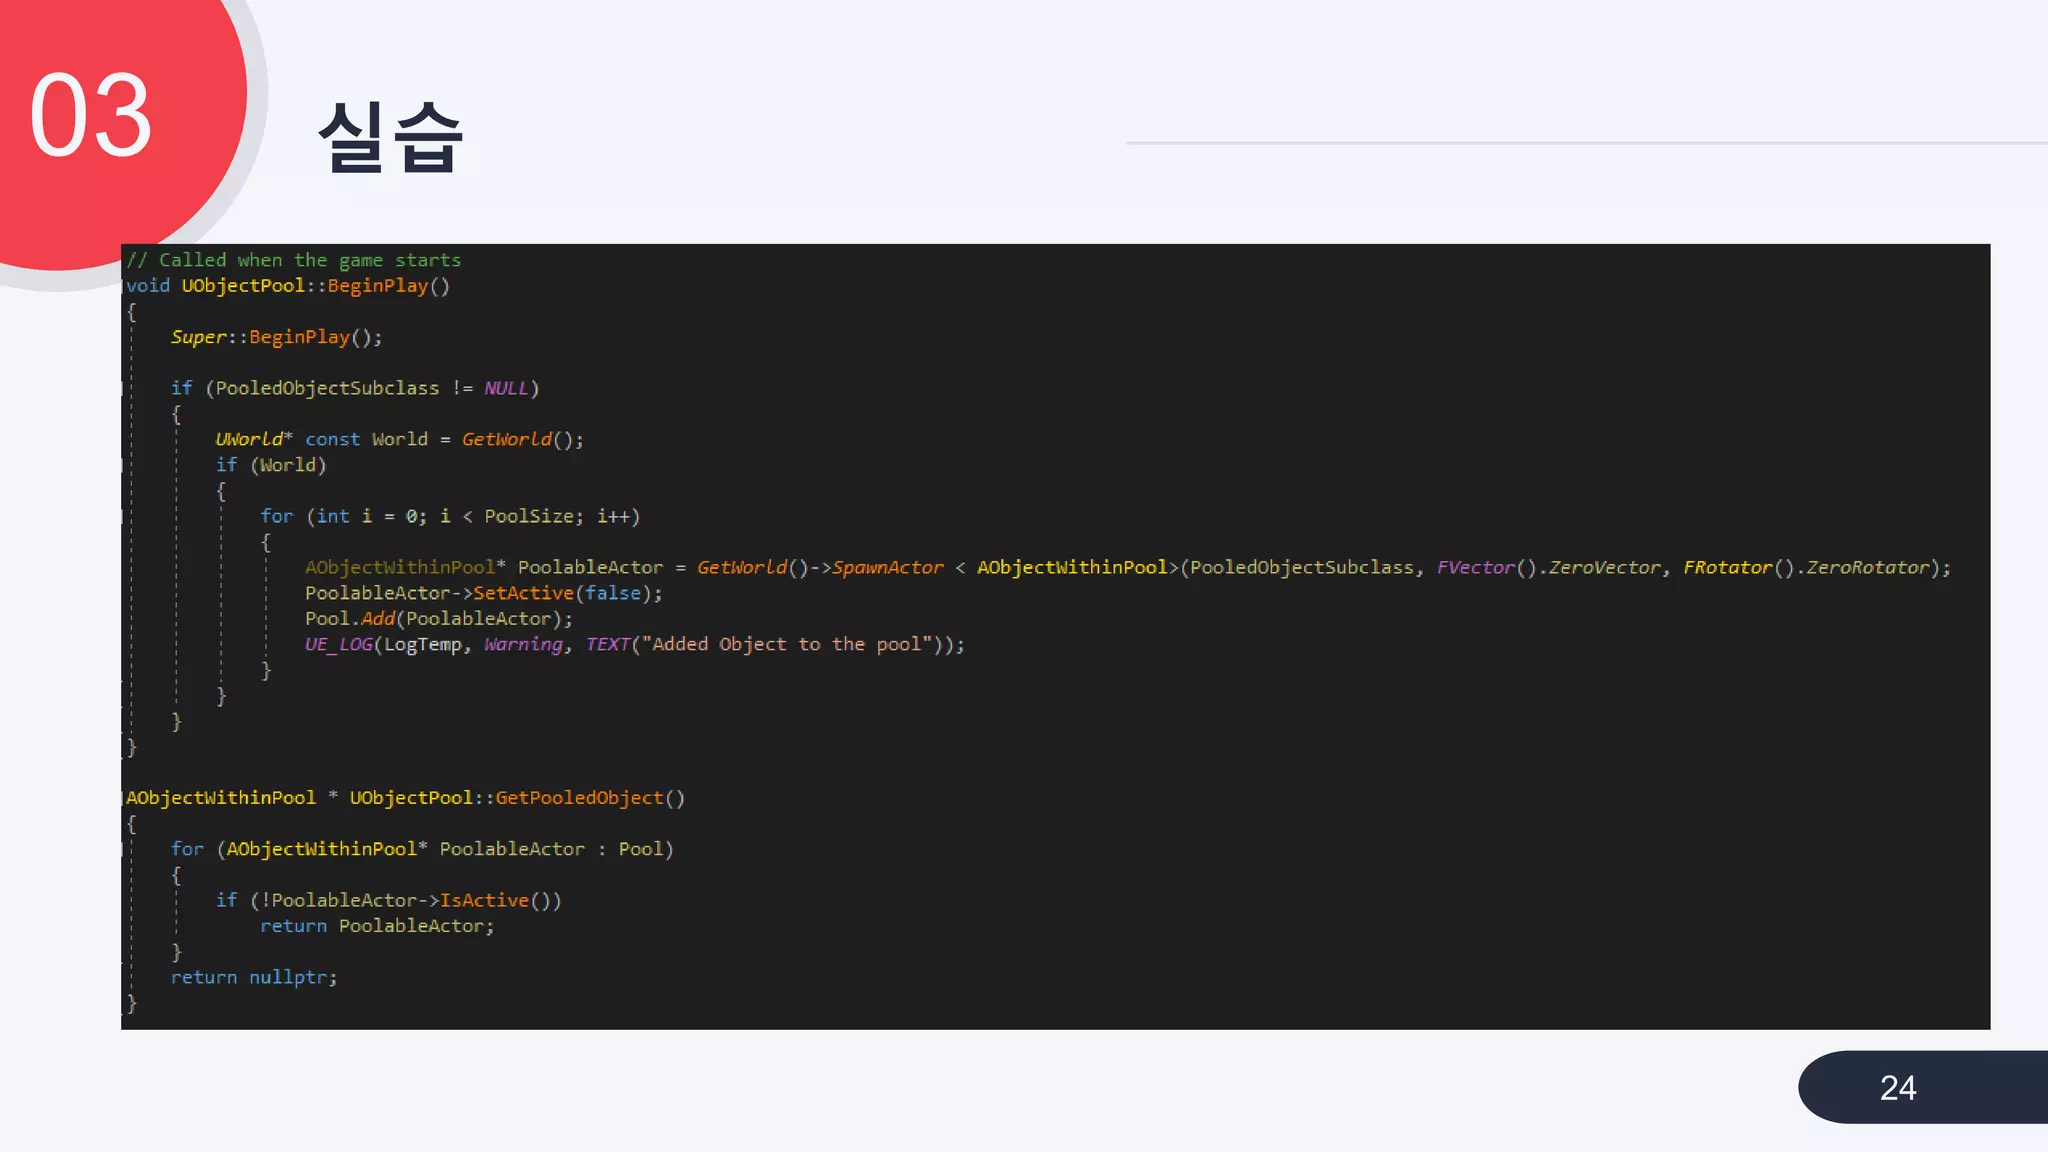This screenshot has width=2048, height=1152.
Task: Click the slide title 실습
Action: click(x=390, y=138)
